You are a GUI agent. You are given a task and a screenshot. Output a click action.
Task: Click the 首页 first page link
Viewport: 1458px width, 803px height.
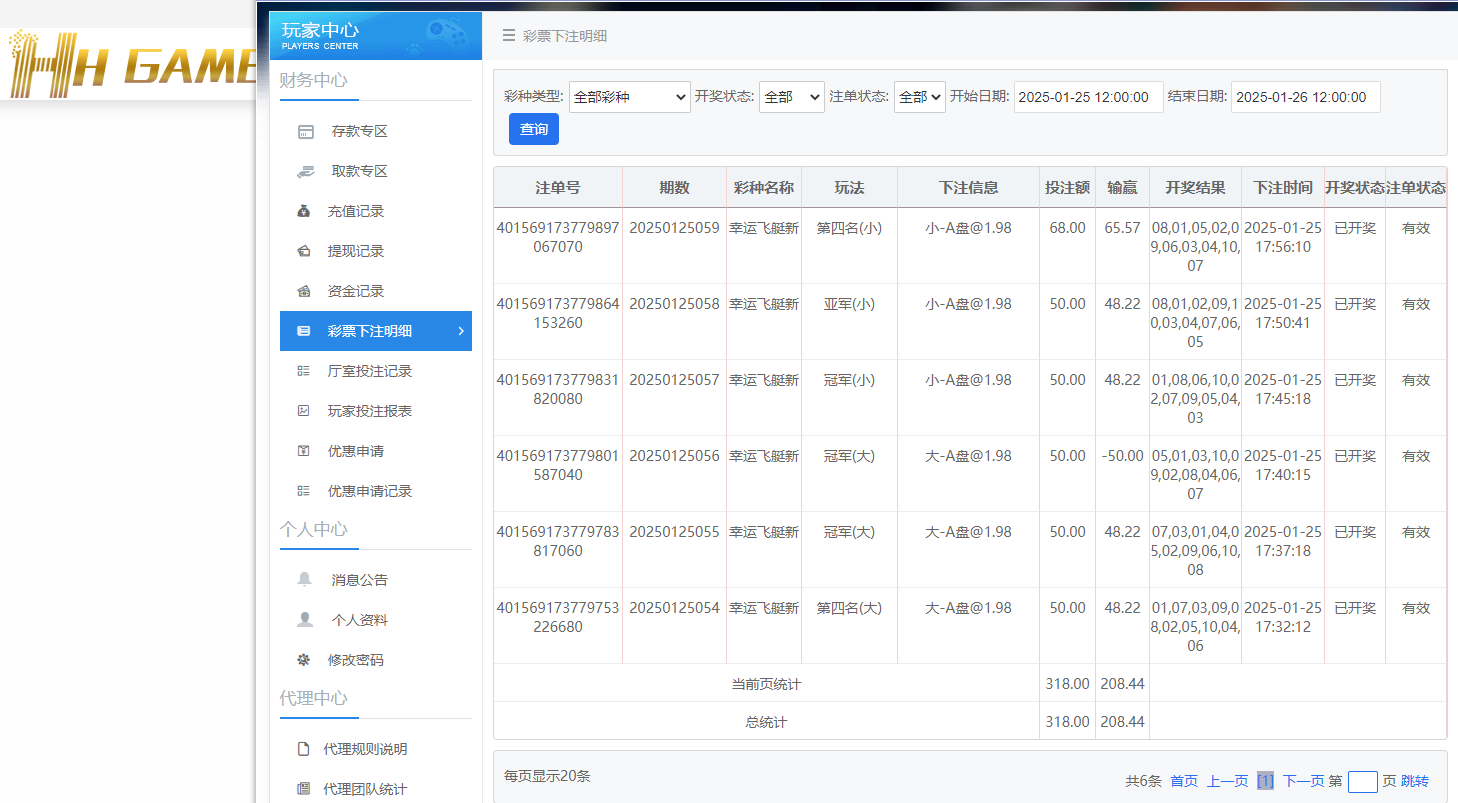[1184, 780]
